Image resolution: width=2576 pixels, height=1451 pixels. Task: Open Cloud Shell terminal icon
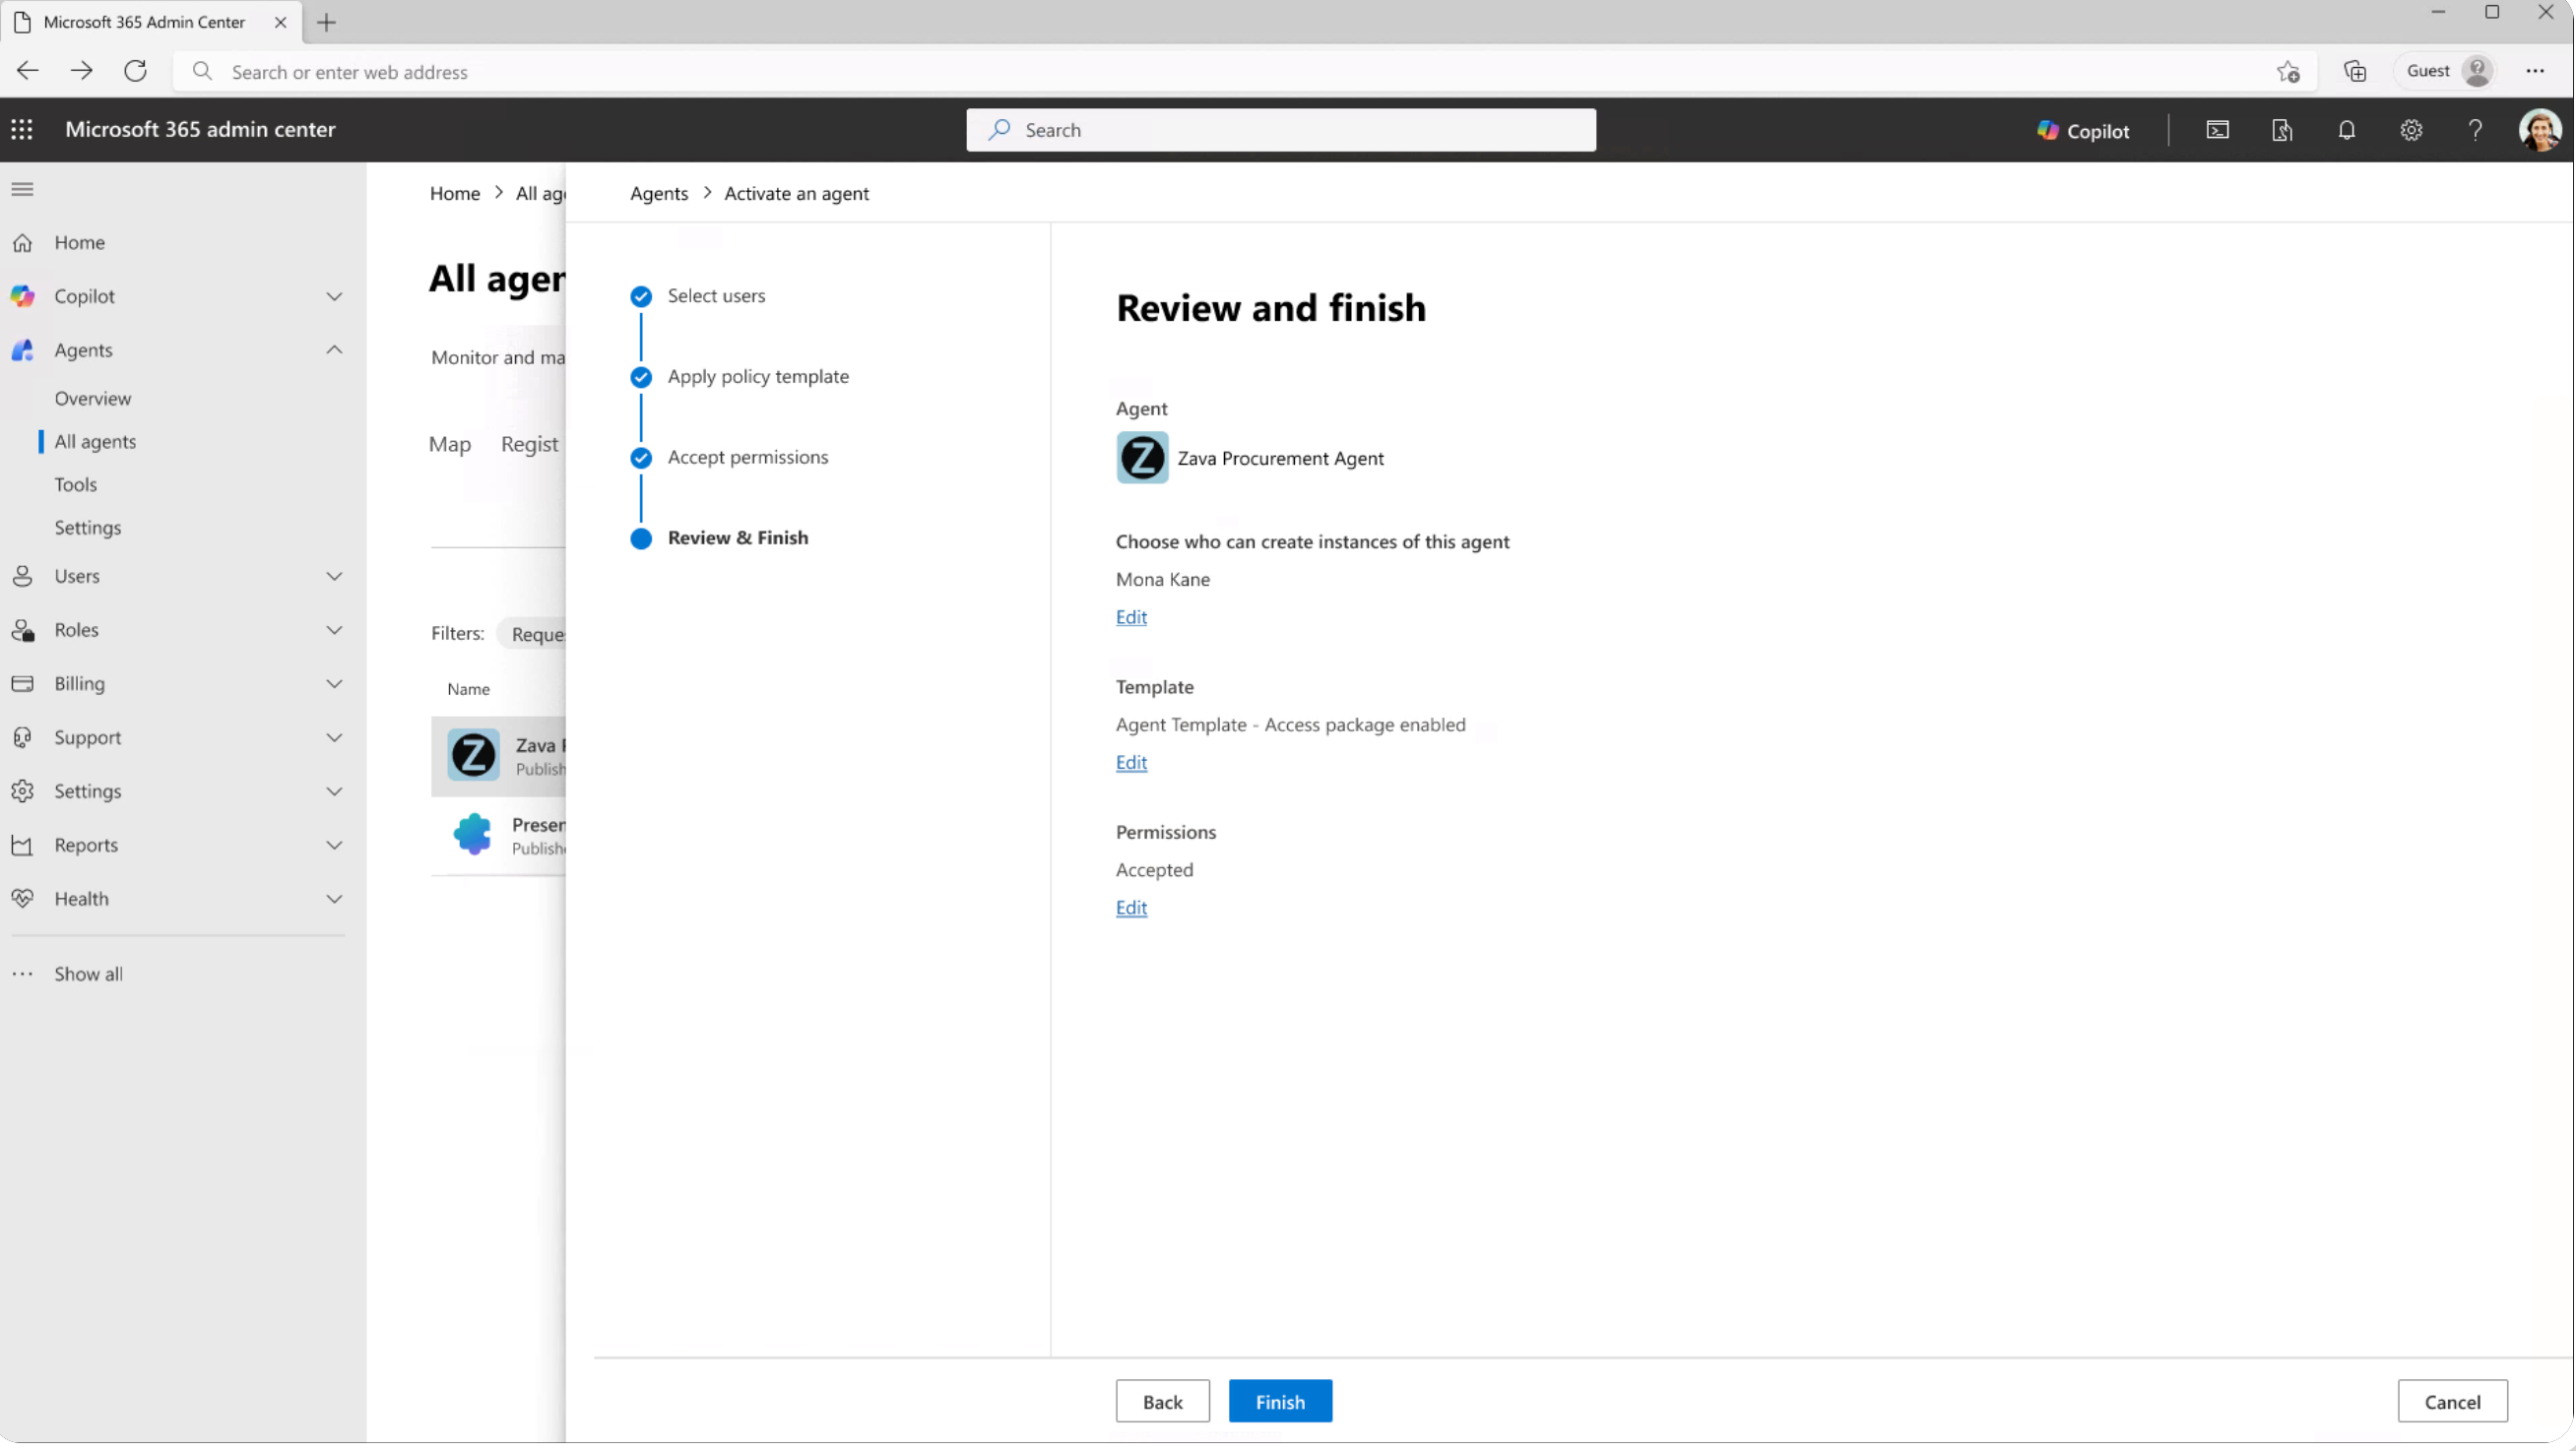pyautogui.click(x=2217, y=130)
